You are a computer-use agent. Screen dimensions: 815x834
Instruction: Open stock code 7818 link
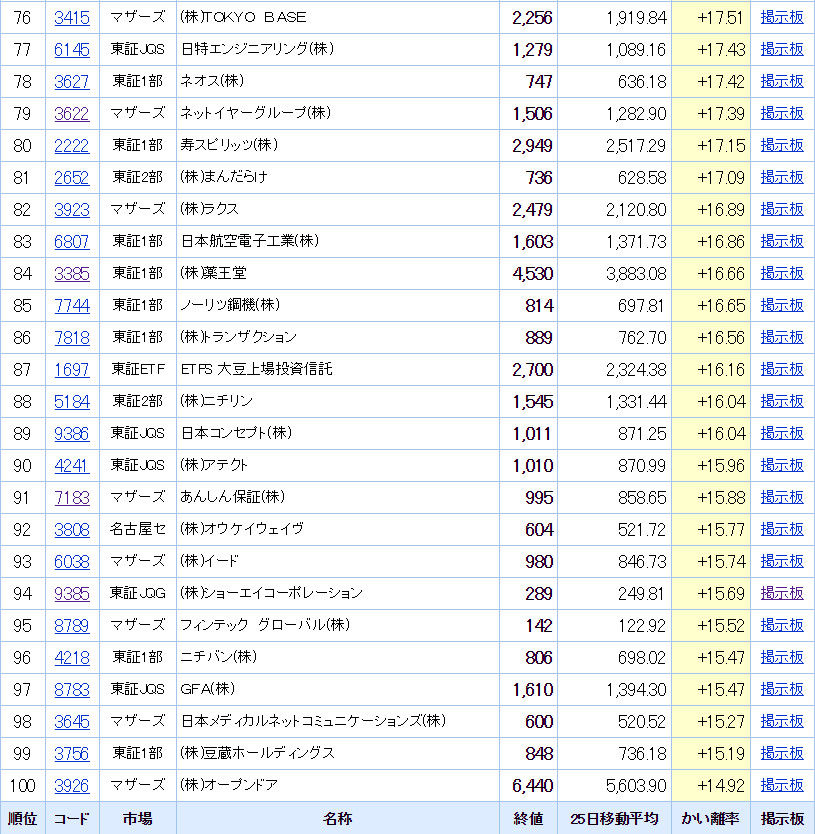point(72,337)
